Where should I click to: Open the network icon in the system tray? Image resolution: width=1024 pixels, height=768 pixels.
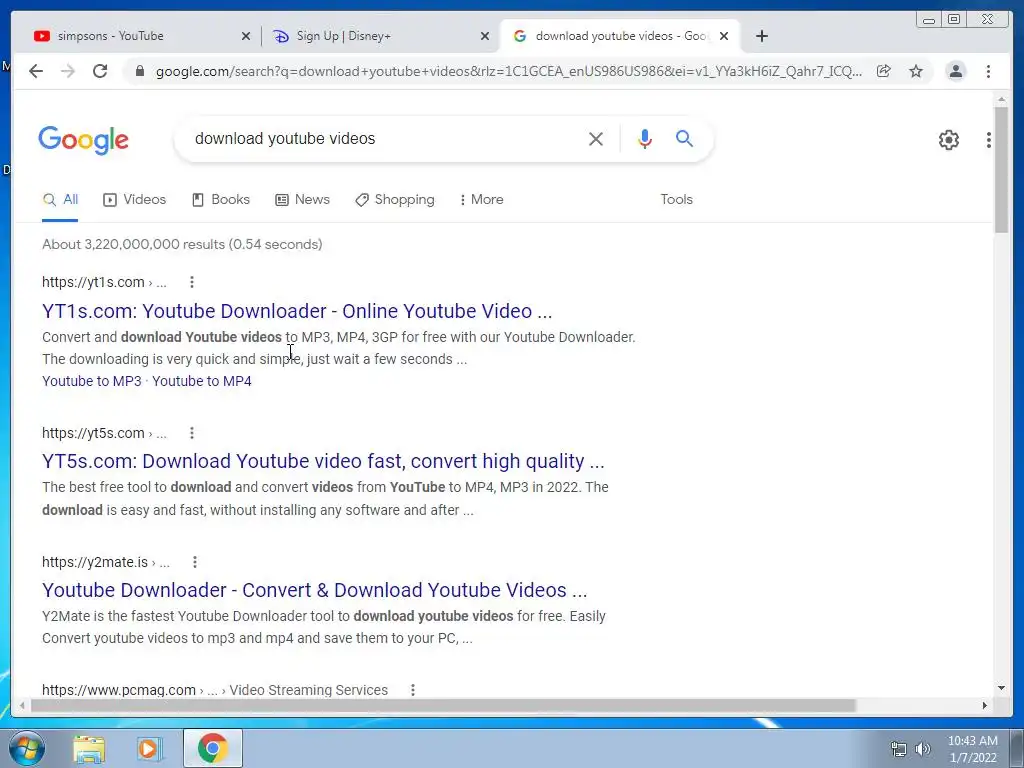(899, 749)
